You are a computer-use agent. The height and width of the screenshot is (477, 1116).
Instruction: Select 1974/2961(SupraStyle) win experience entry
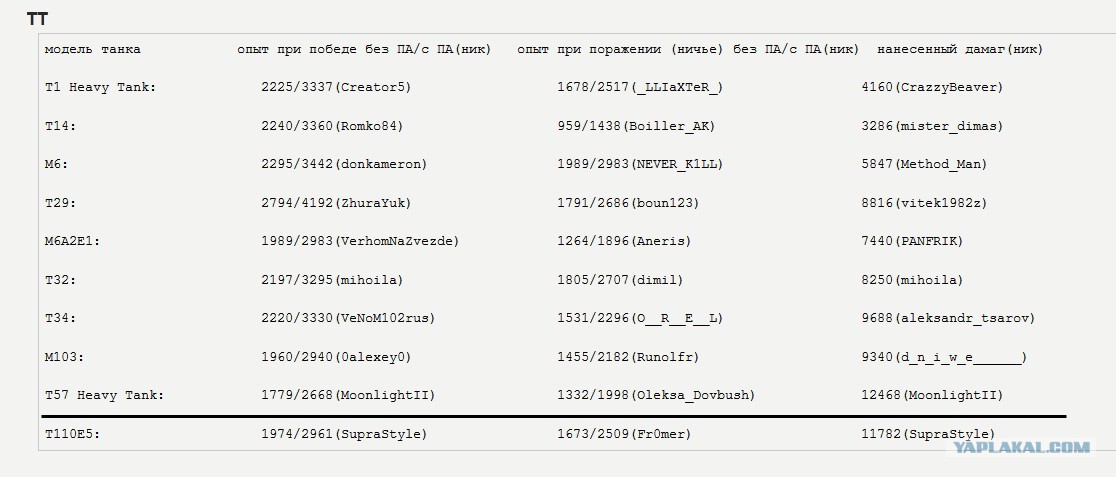tap(344, 434)
